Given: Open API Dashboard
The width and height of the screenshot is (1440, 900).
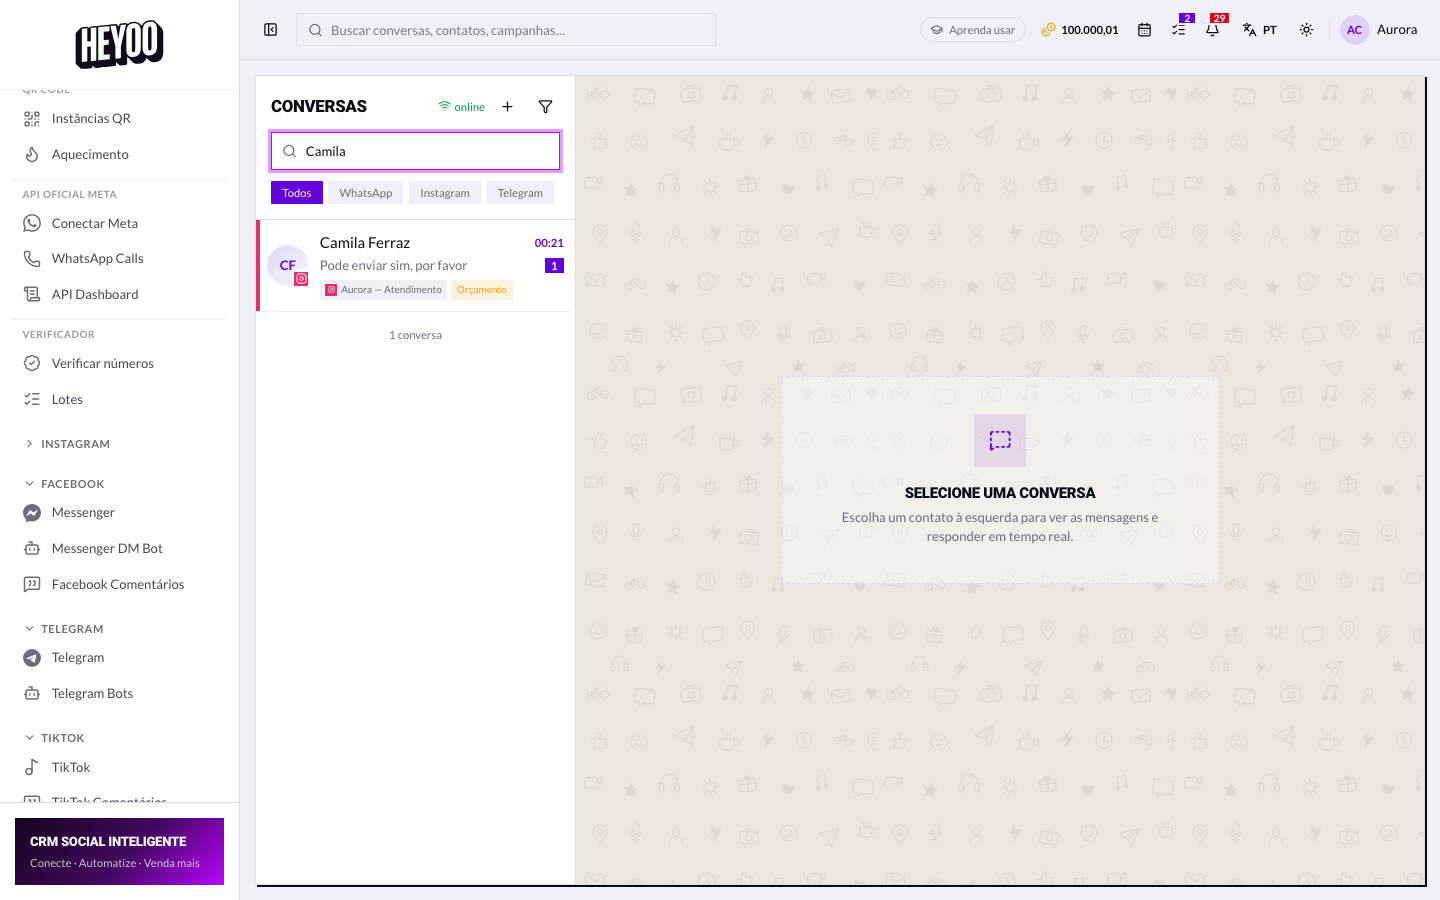Looking at the screenshot, I should (x=119, y=294).
